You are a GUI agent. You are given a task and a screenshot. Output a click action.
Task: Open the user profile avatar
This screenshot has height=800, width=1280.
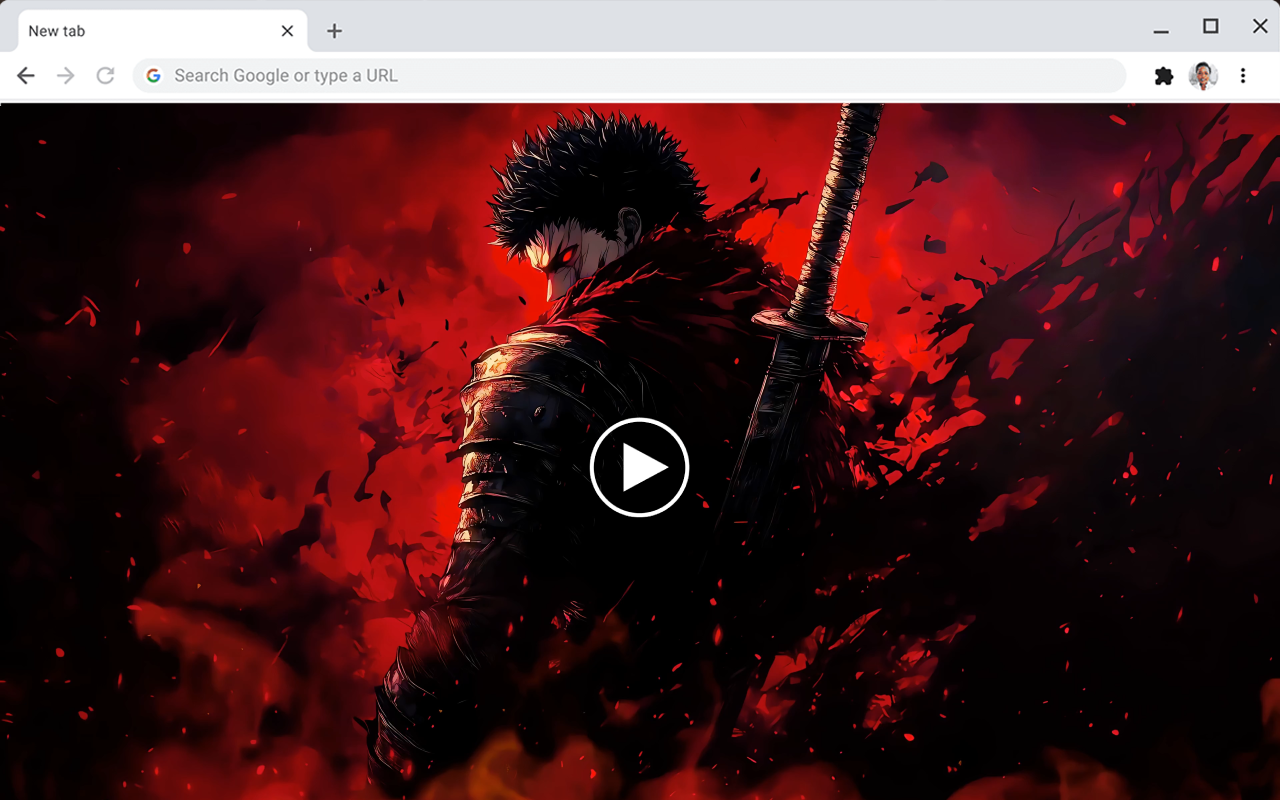[x=1203, y=76]
